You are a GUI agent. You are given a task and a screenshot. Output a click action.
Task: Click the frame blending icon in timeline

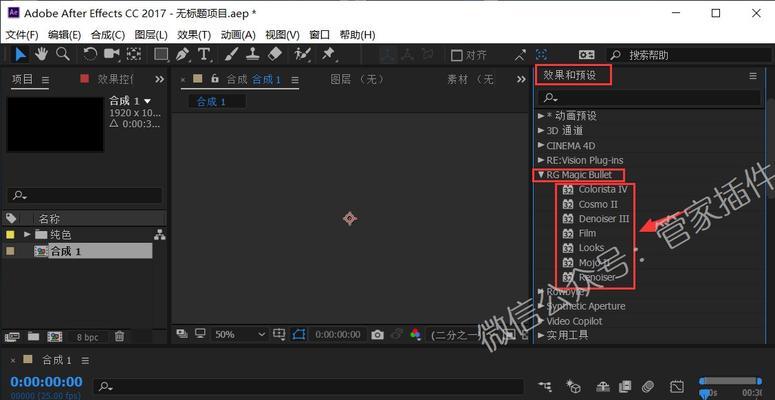pos(625,386)
